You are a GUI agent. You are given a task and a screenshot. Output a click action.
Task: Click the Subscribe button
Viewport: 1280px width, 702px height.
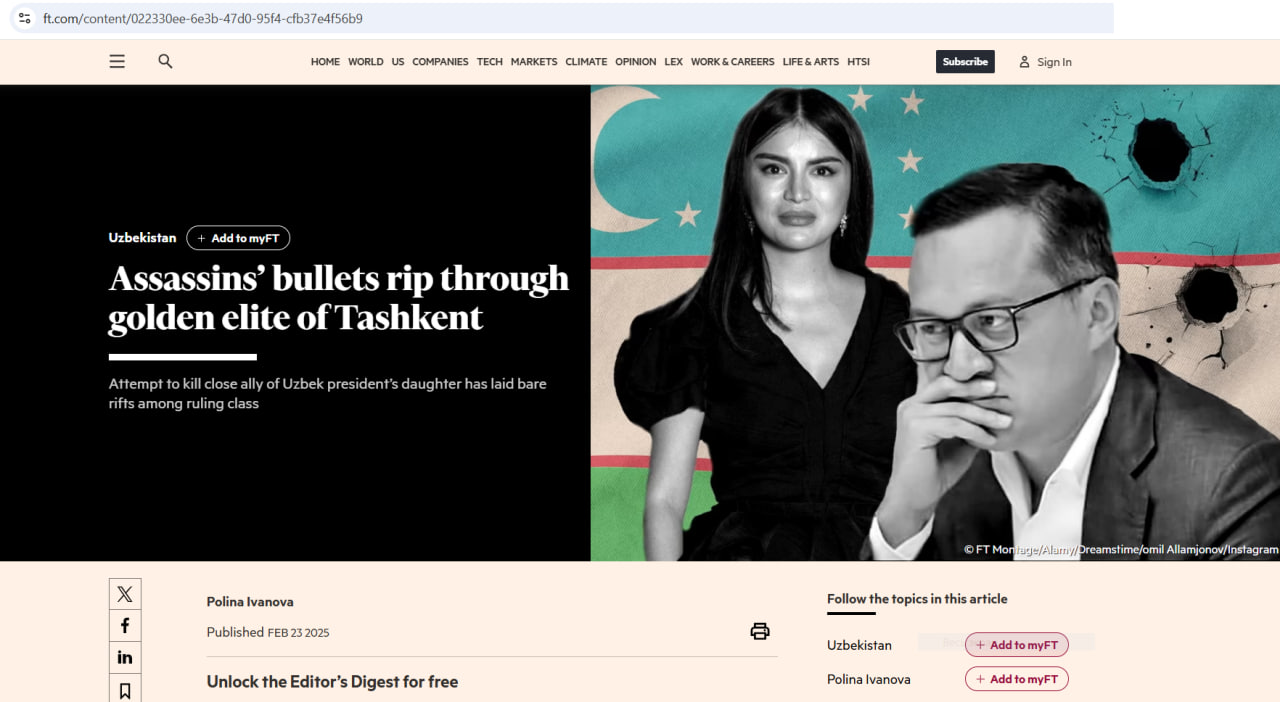click(x=965, y=62)
